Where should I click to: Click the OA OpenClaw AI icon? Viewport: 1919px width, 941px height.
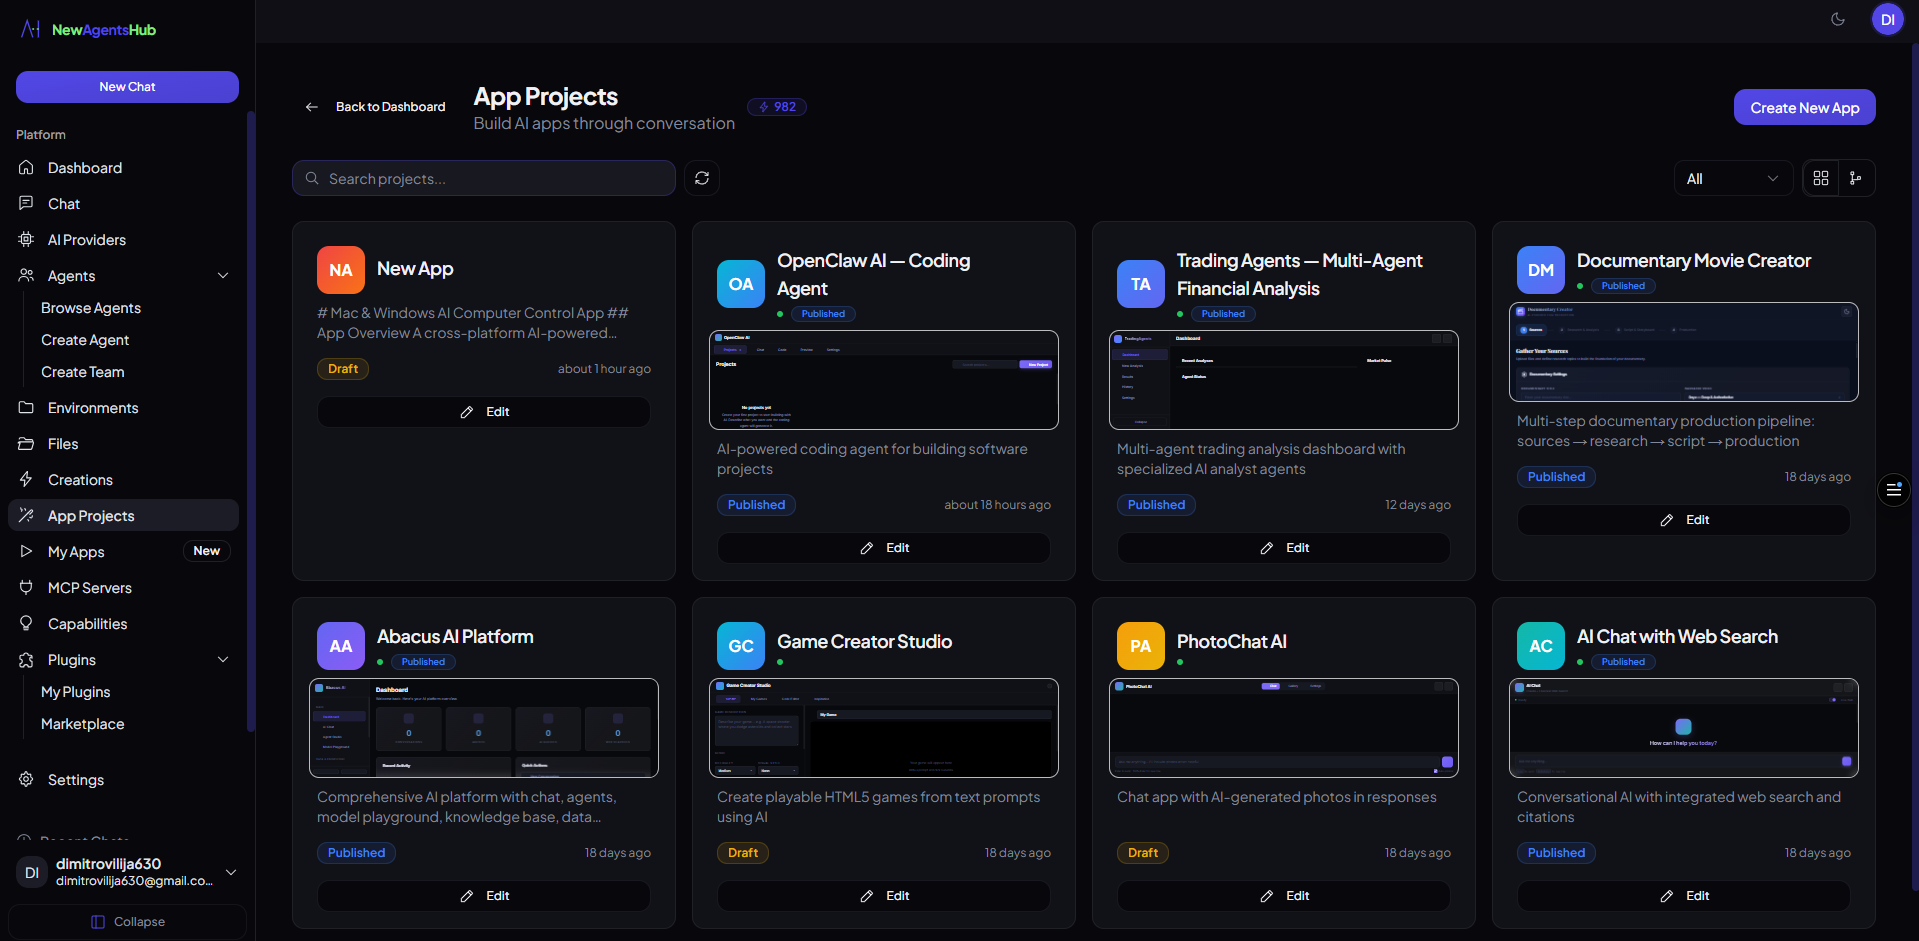(741, 284)
